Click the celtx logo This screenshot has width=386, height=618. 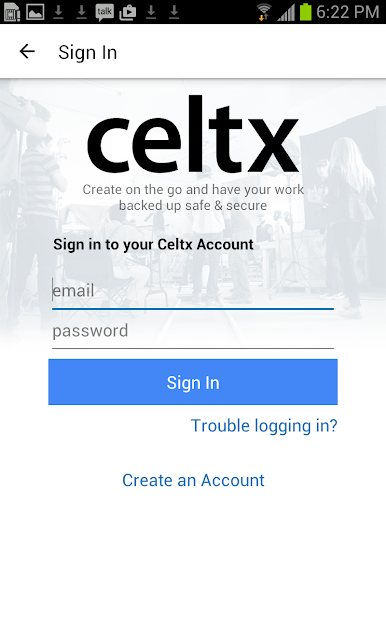(193, 134)
